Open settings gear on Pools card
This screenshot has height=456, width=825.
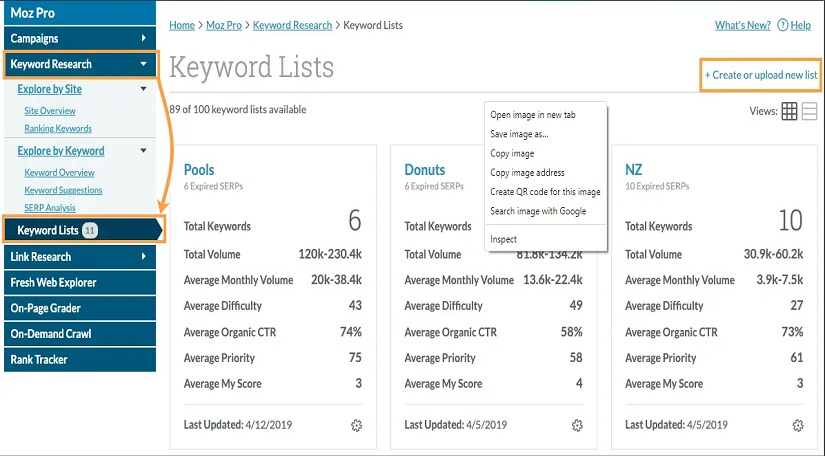[x=356, y=425]
